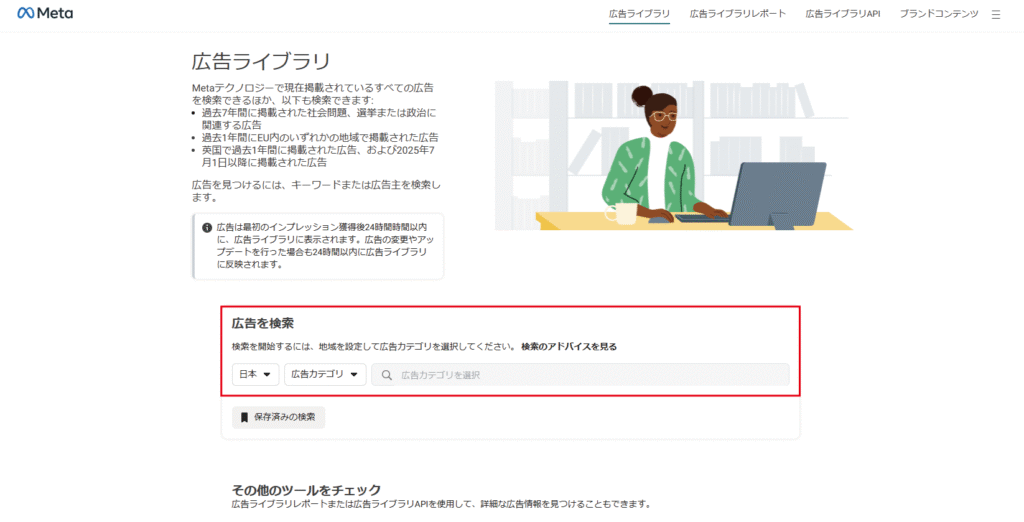Click the Meta logo
This screenshot has width=1024, height=522.
click(x=44, y=14)
